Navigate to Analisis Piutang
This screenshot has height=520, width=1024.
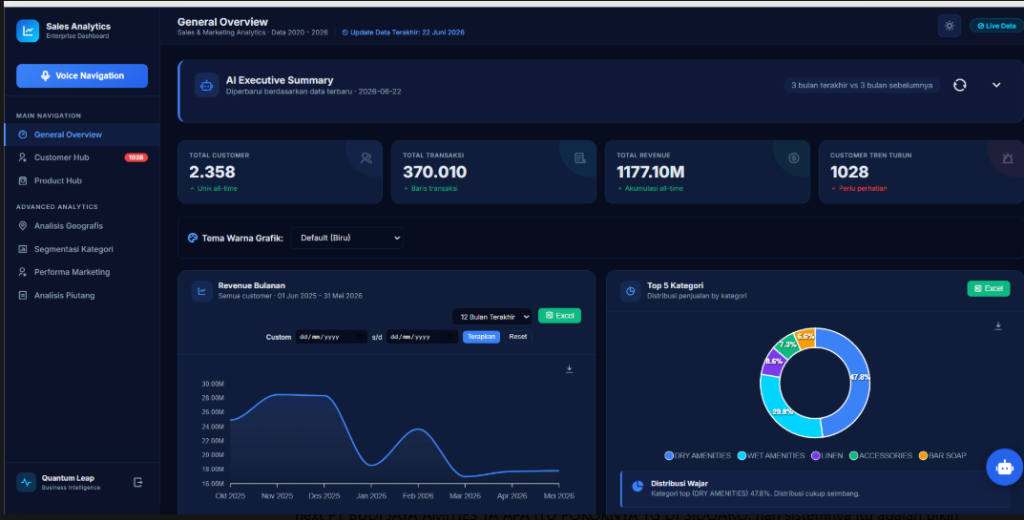82,296
